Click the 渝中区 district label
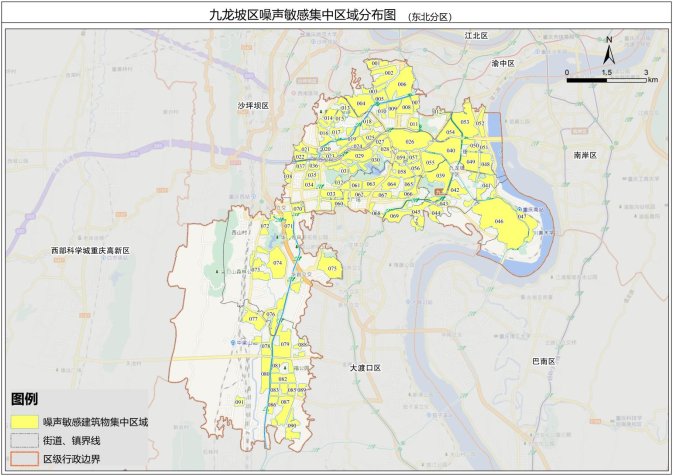This screenshot has height=476, width=673. tap(502, 63)
